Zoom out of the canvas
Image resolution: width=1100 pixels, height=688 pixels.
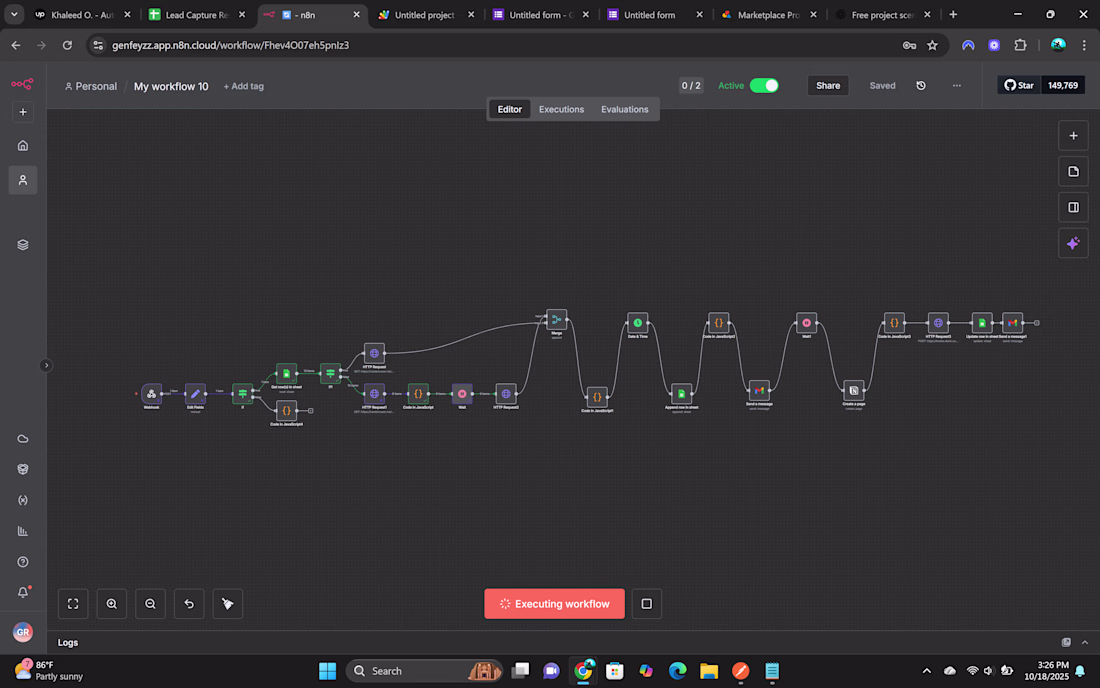coord(150,604)
